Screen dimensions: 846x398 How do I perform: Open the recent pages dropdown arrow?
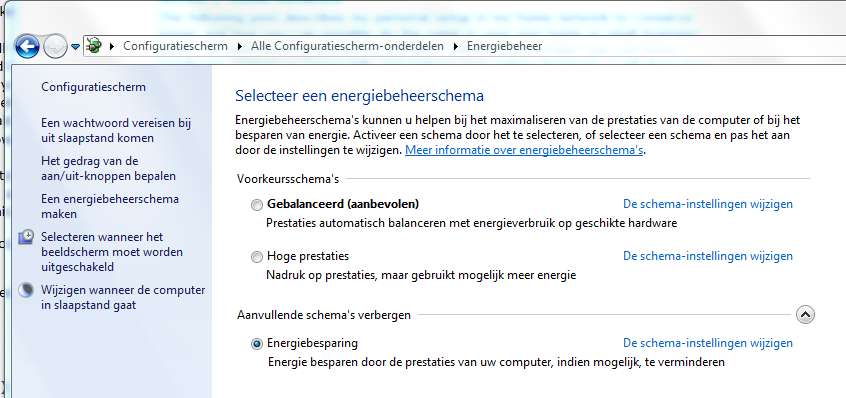coord(76,47)
